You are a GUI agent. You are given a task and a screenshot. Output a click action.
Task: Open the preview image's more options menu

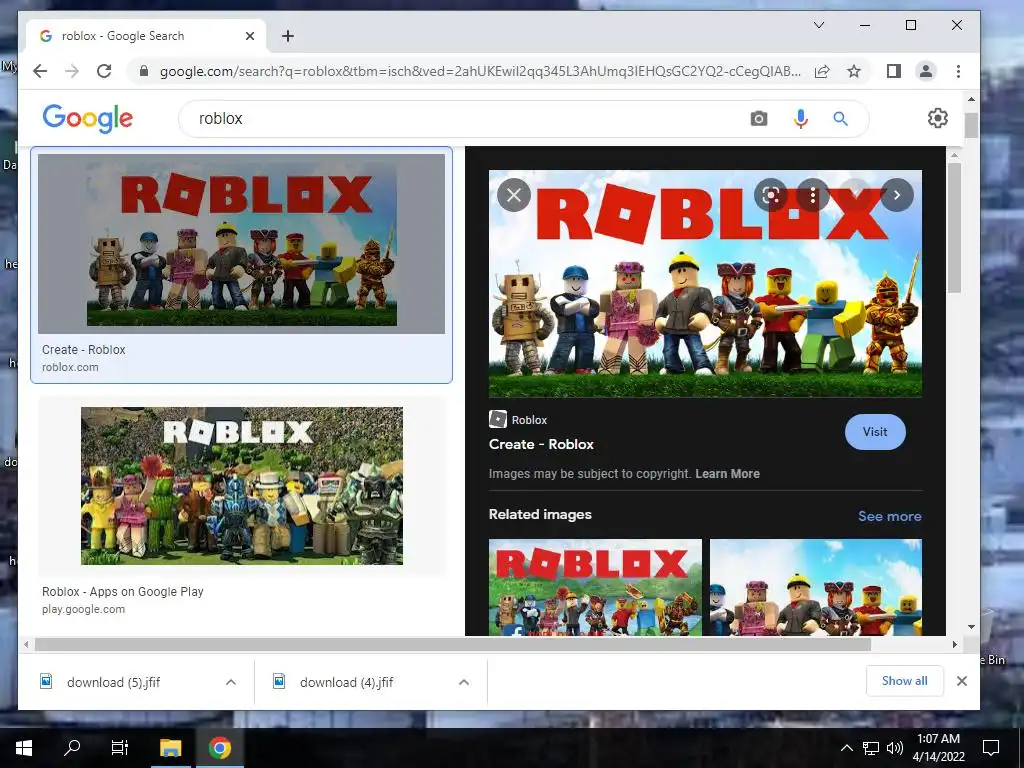812,195
